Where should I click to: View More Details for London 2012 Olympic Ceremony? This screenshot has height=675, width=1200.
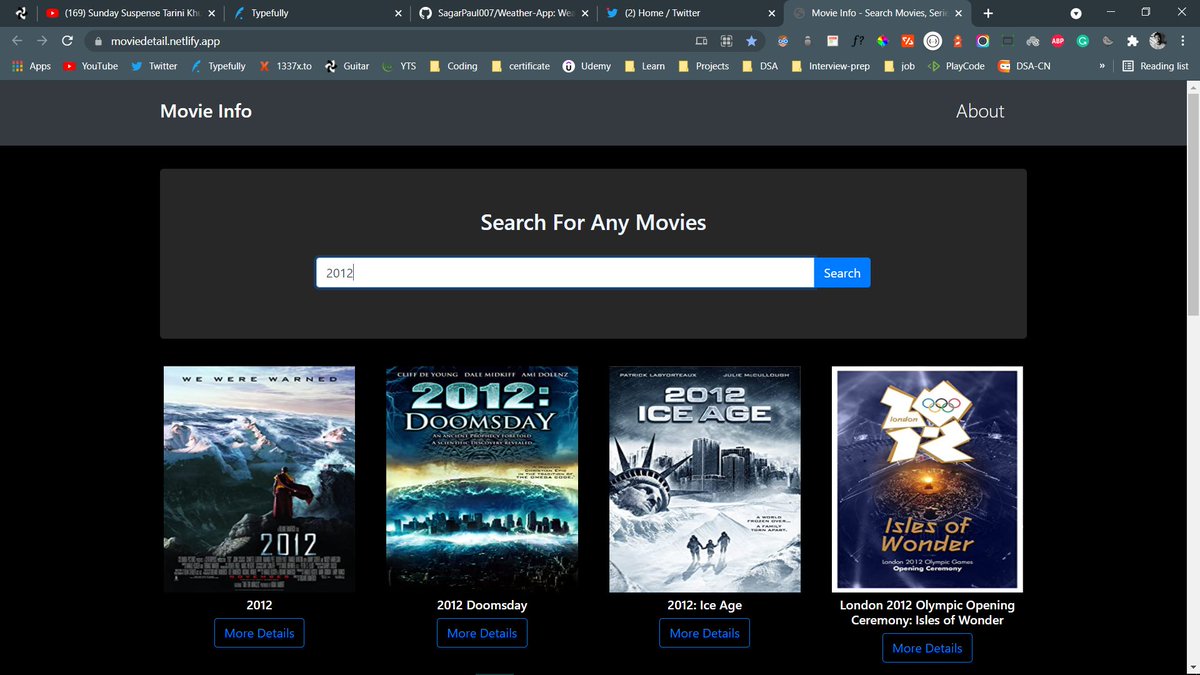coord(927,648)
